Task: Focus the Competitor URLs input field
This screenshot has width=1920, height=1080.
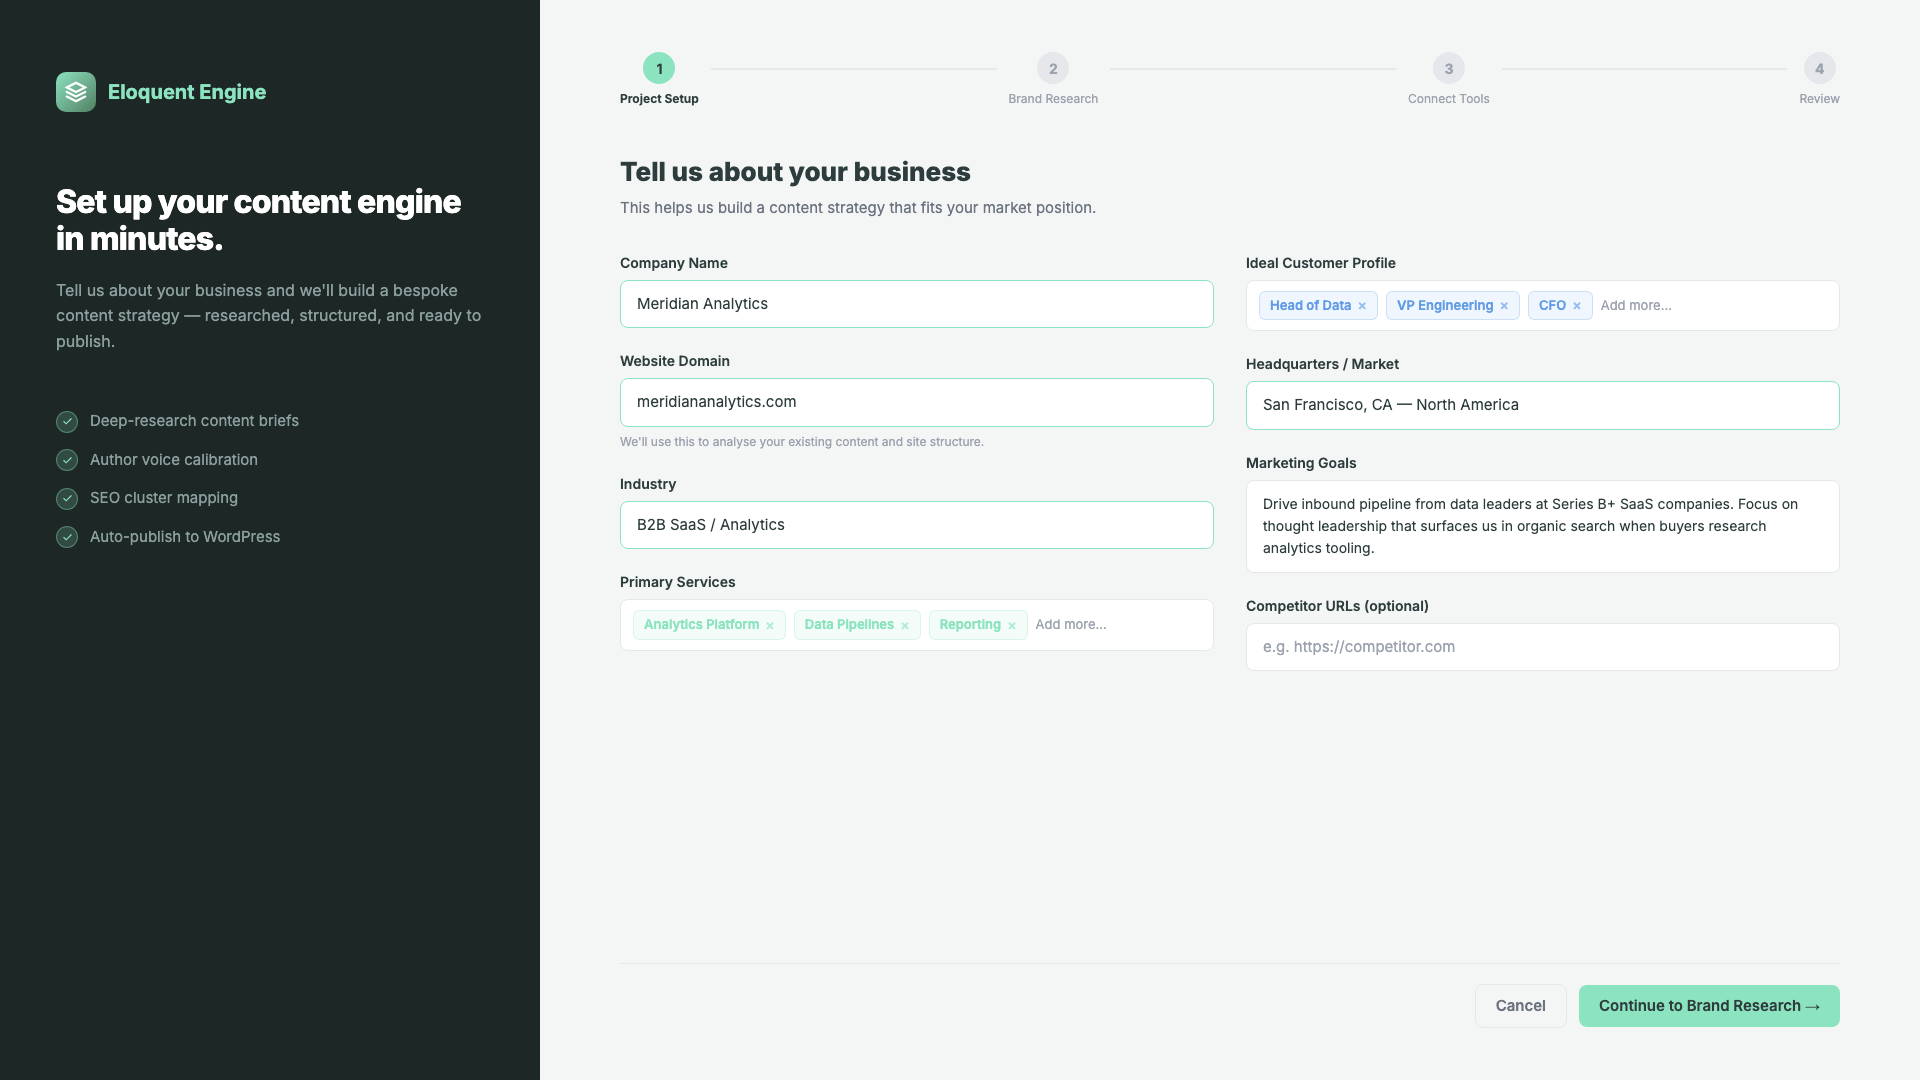Action: [x=1542, y=647]
